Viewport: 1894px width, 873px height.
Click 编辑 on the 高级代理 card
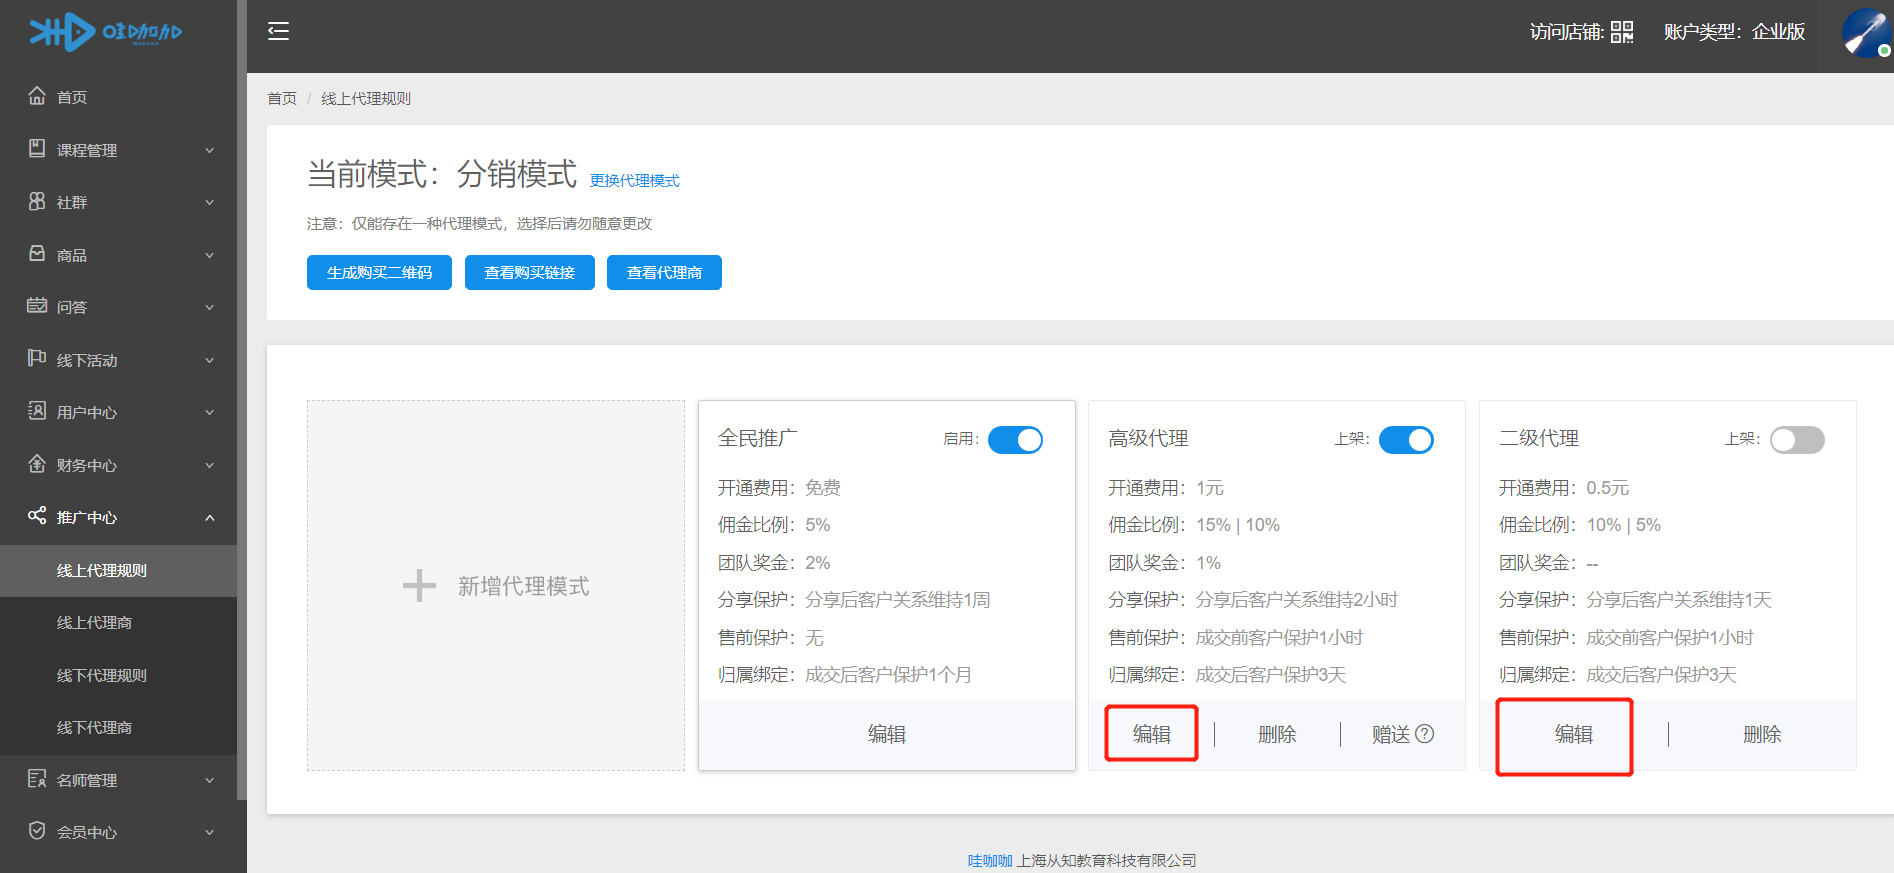tap(1152, 734)
